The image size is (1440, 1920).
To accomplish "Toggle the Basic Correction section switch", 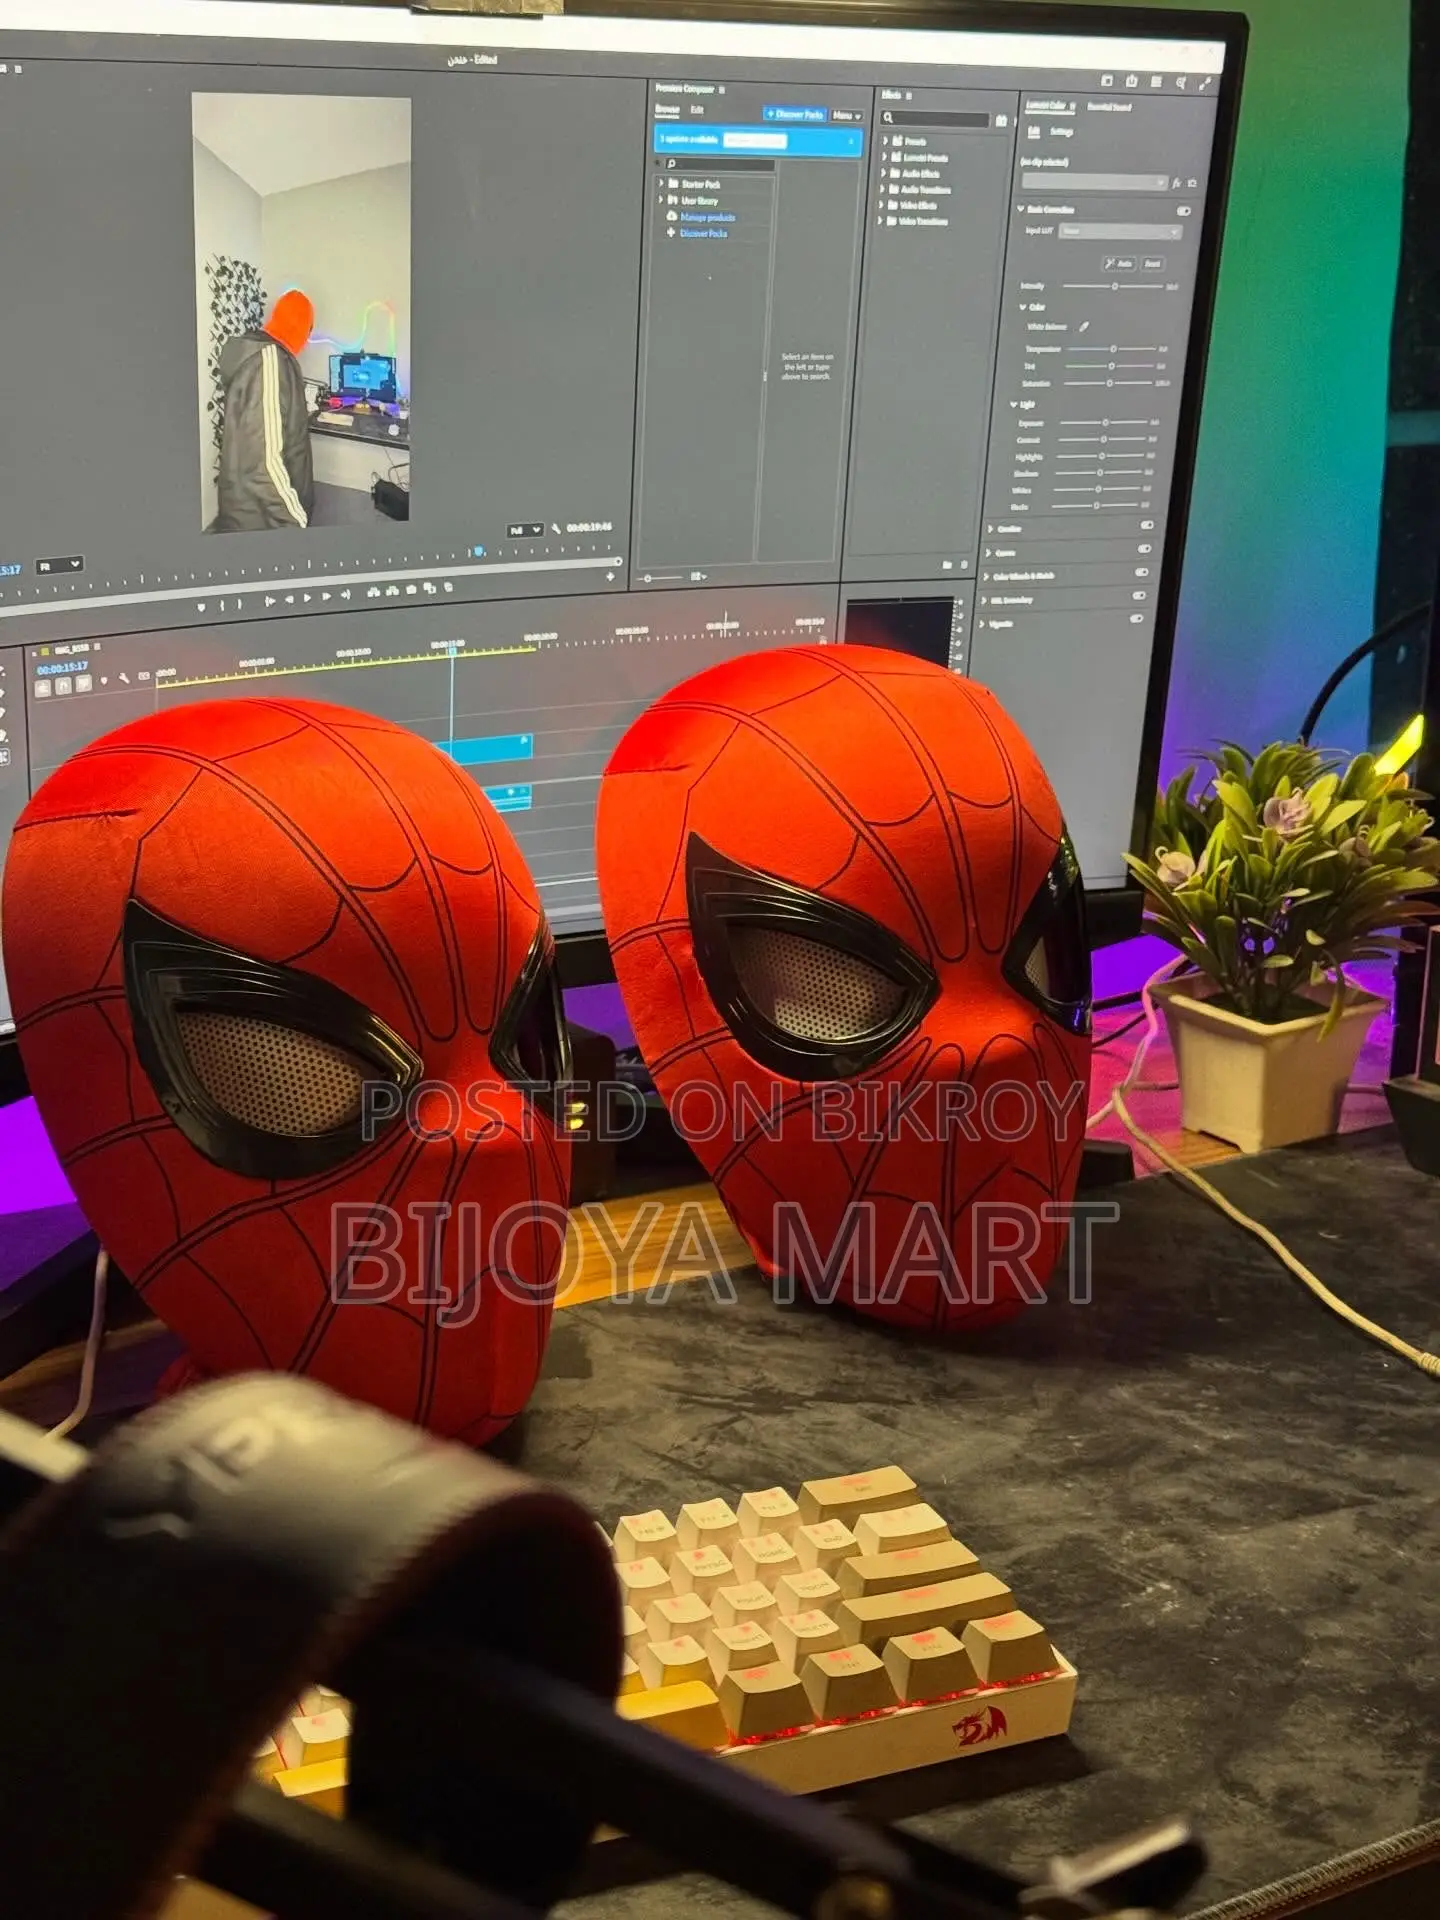I will 1184,211.
